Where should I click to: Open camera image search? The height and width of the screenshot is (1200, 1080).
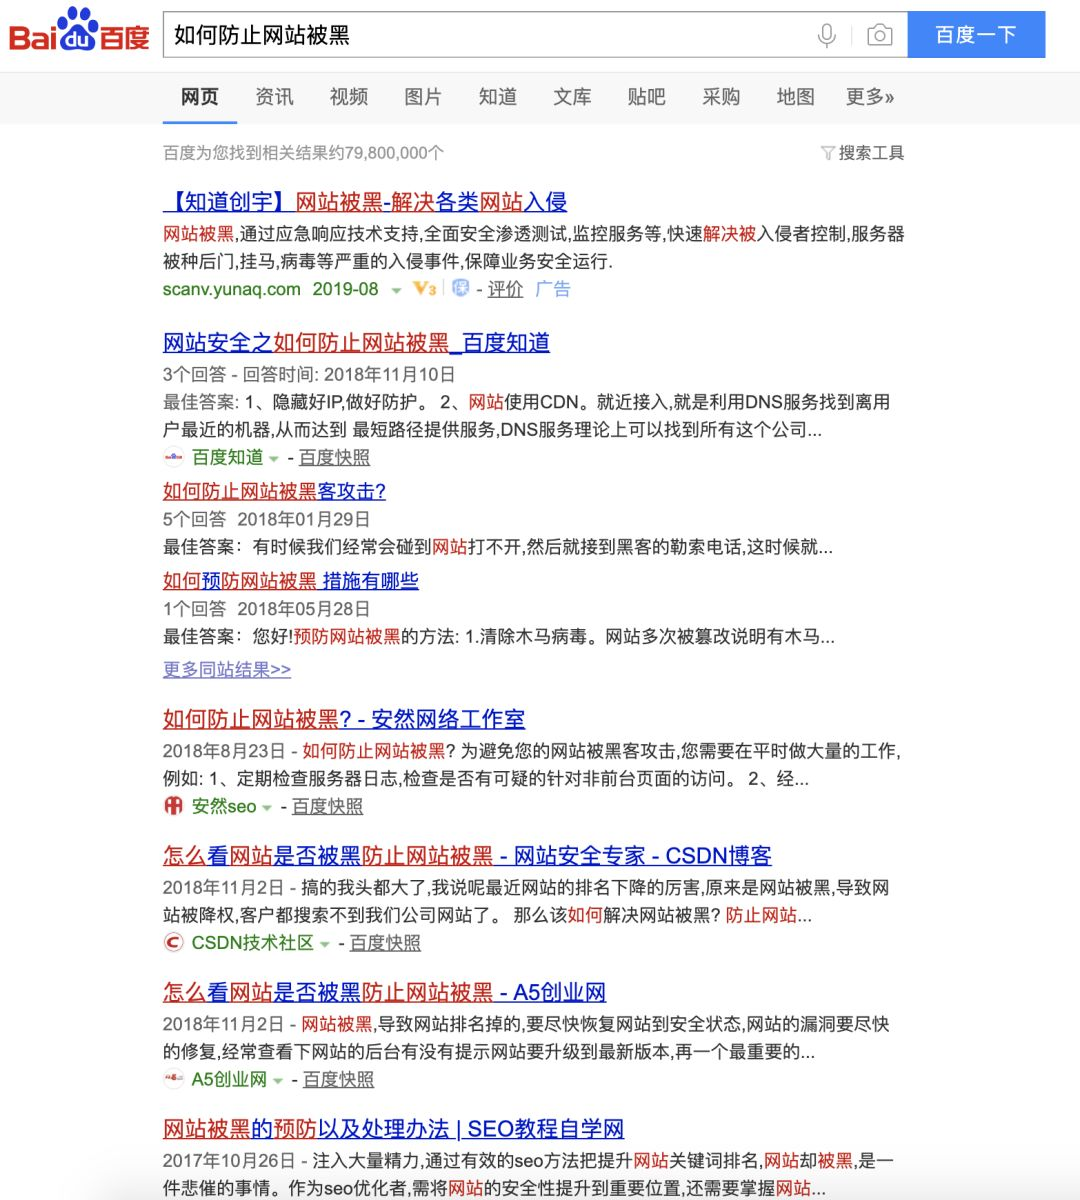coord(879,36)
